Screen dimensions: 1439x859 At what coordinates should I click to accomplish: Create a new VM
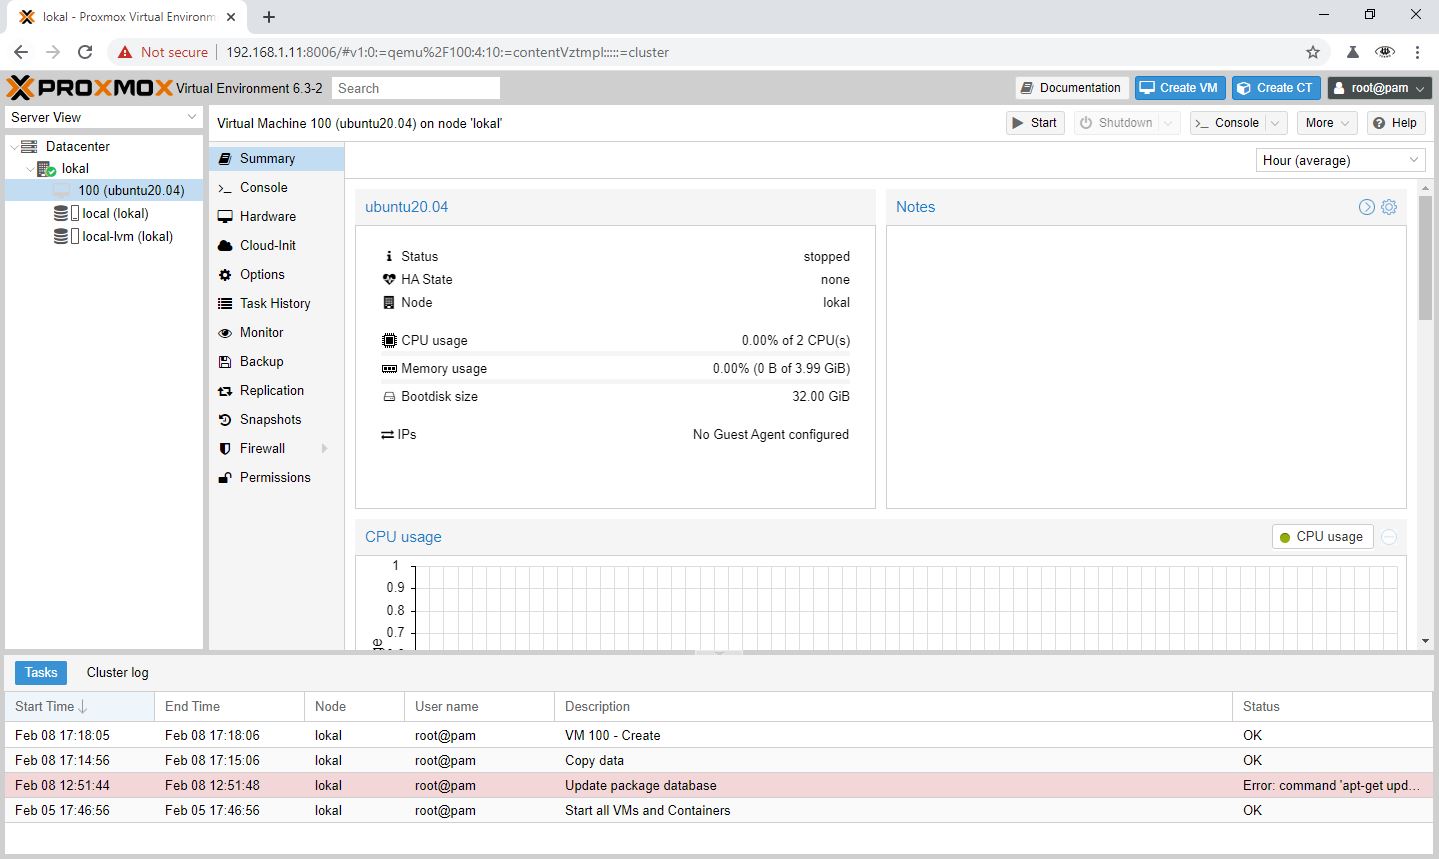tap(1179, 88)
